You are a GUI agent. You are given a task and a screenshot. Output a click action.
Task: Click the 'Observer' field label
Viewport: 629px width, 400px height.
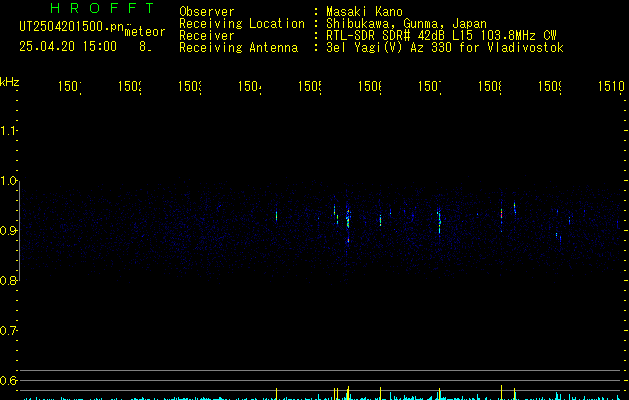[x=207, y=11]
